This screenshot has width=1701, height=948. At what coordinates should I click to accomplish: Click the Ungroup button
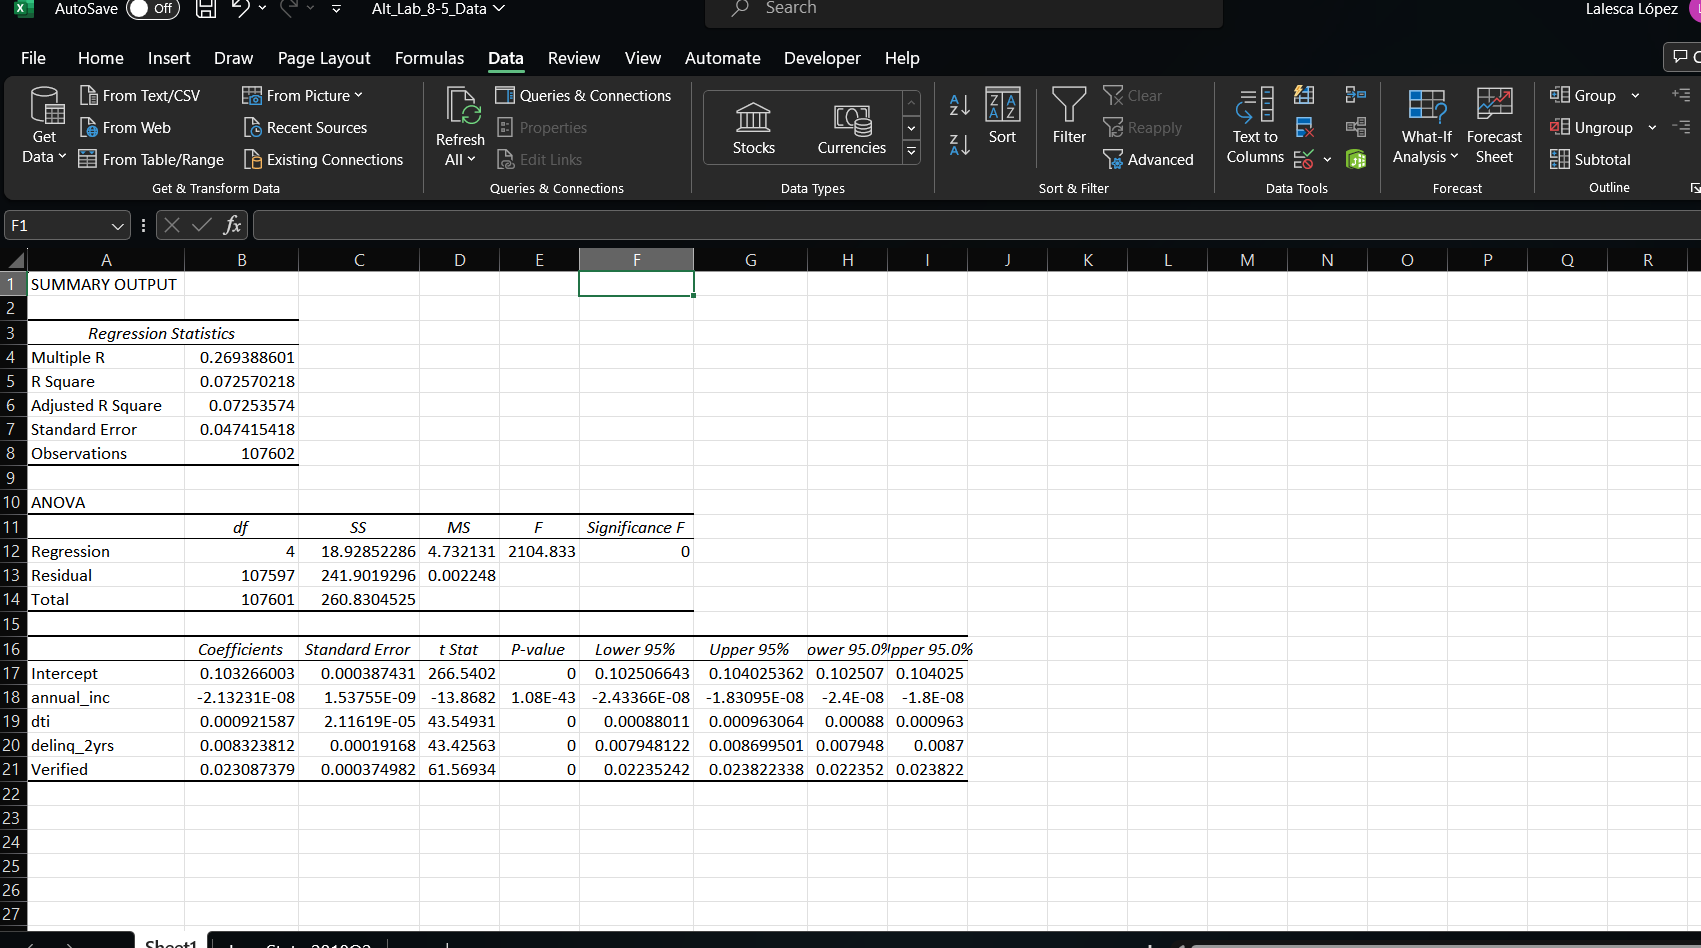pos(1591,127)
